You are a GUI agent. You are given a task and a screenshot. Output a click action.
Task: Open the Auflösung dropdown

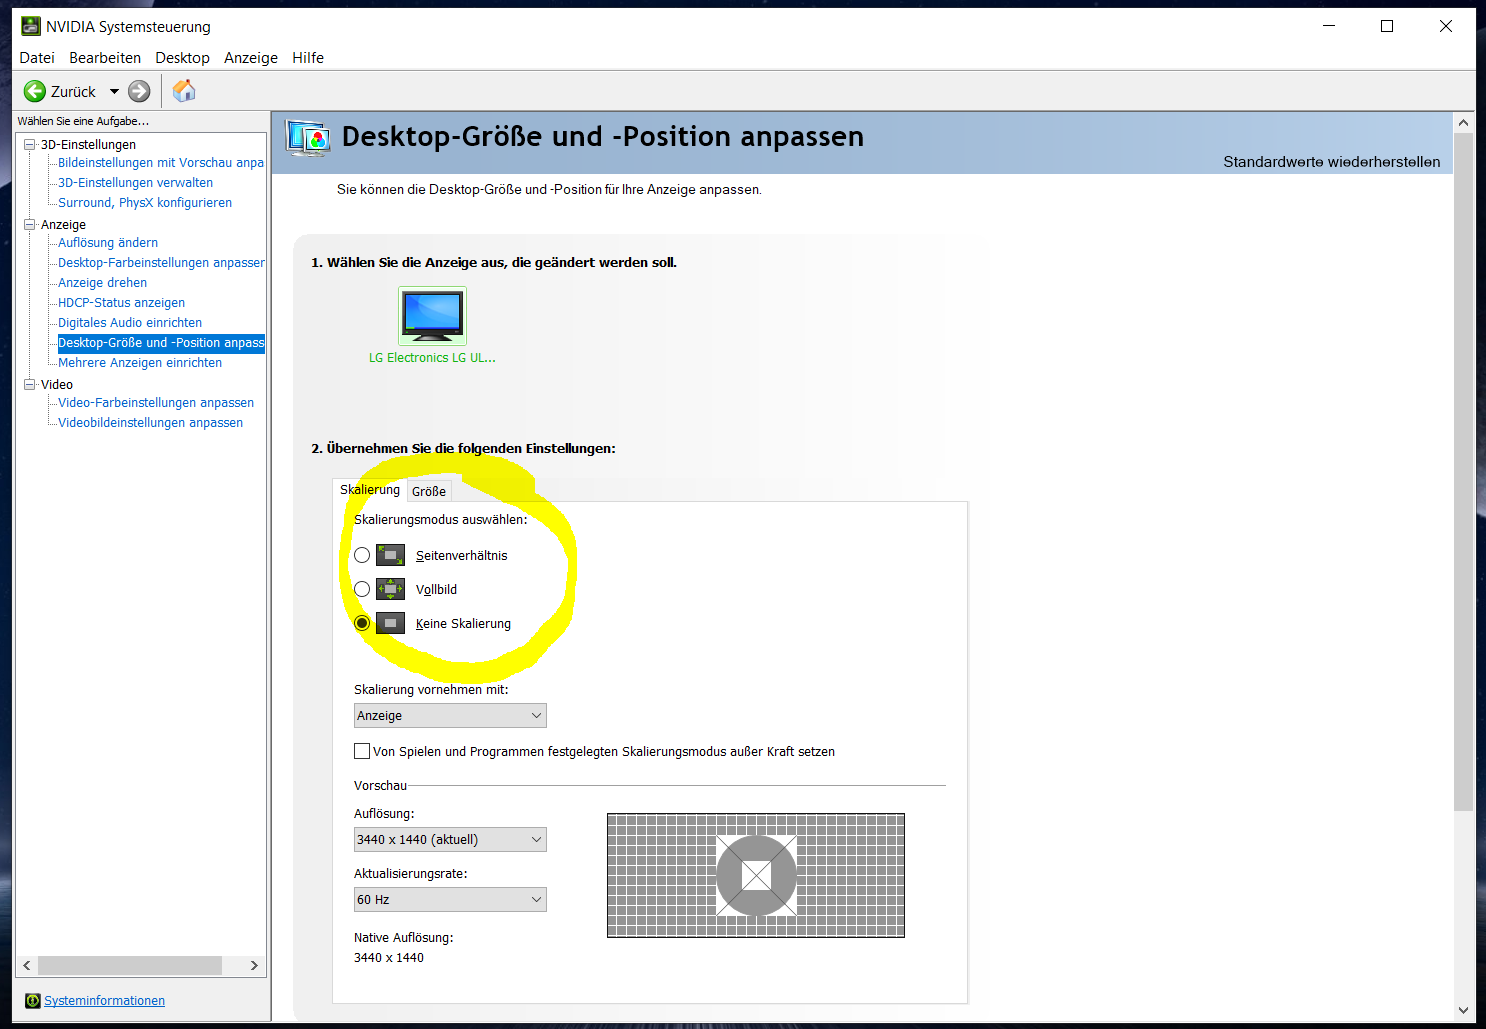450,839
